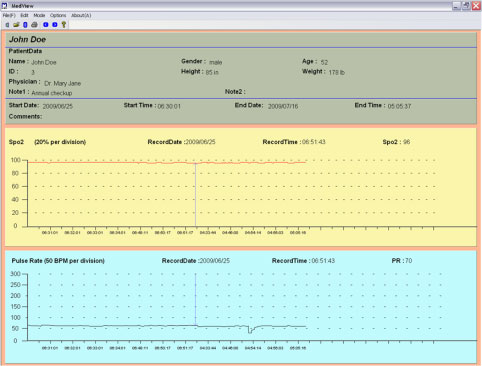Select the Physician value 'Dr. Mary Jane'
482x366 pixels.
pyautogui.click(x=62, y=83)
